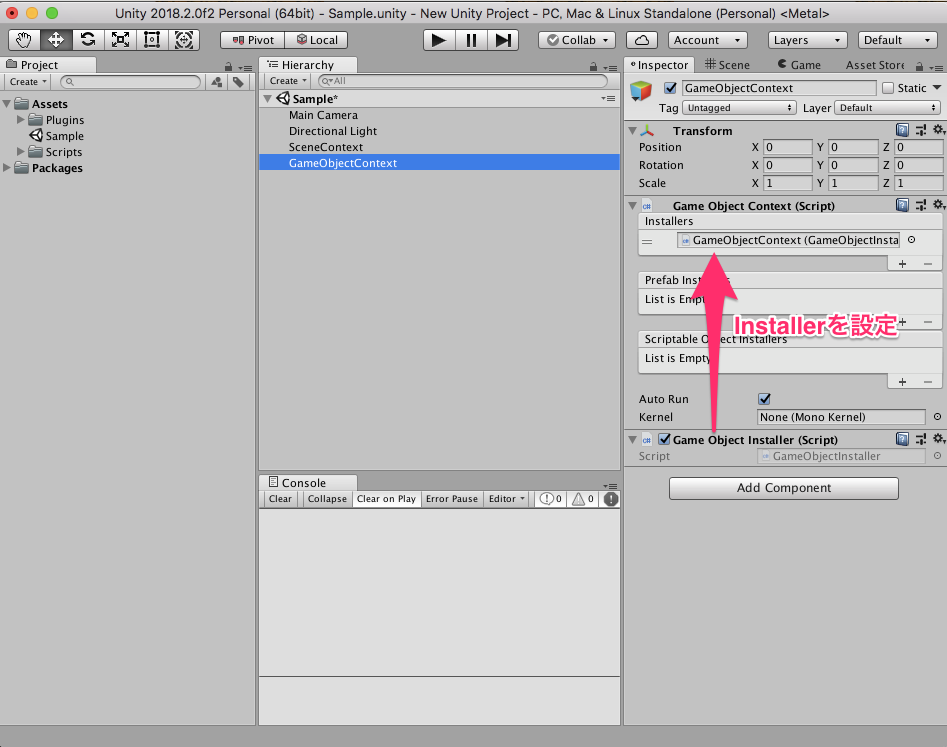The height and width of the screenshot is (747, 947).
Task: Select Main Camera in Hierarchy
Action: 323,115
